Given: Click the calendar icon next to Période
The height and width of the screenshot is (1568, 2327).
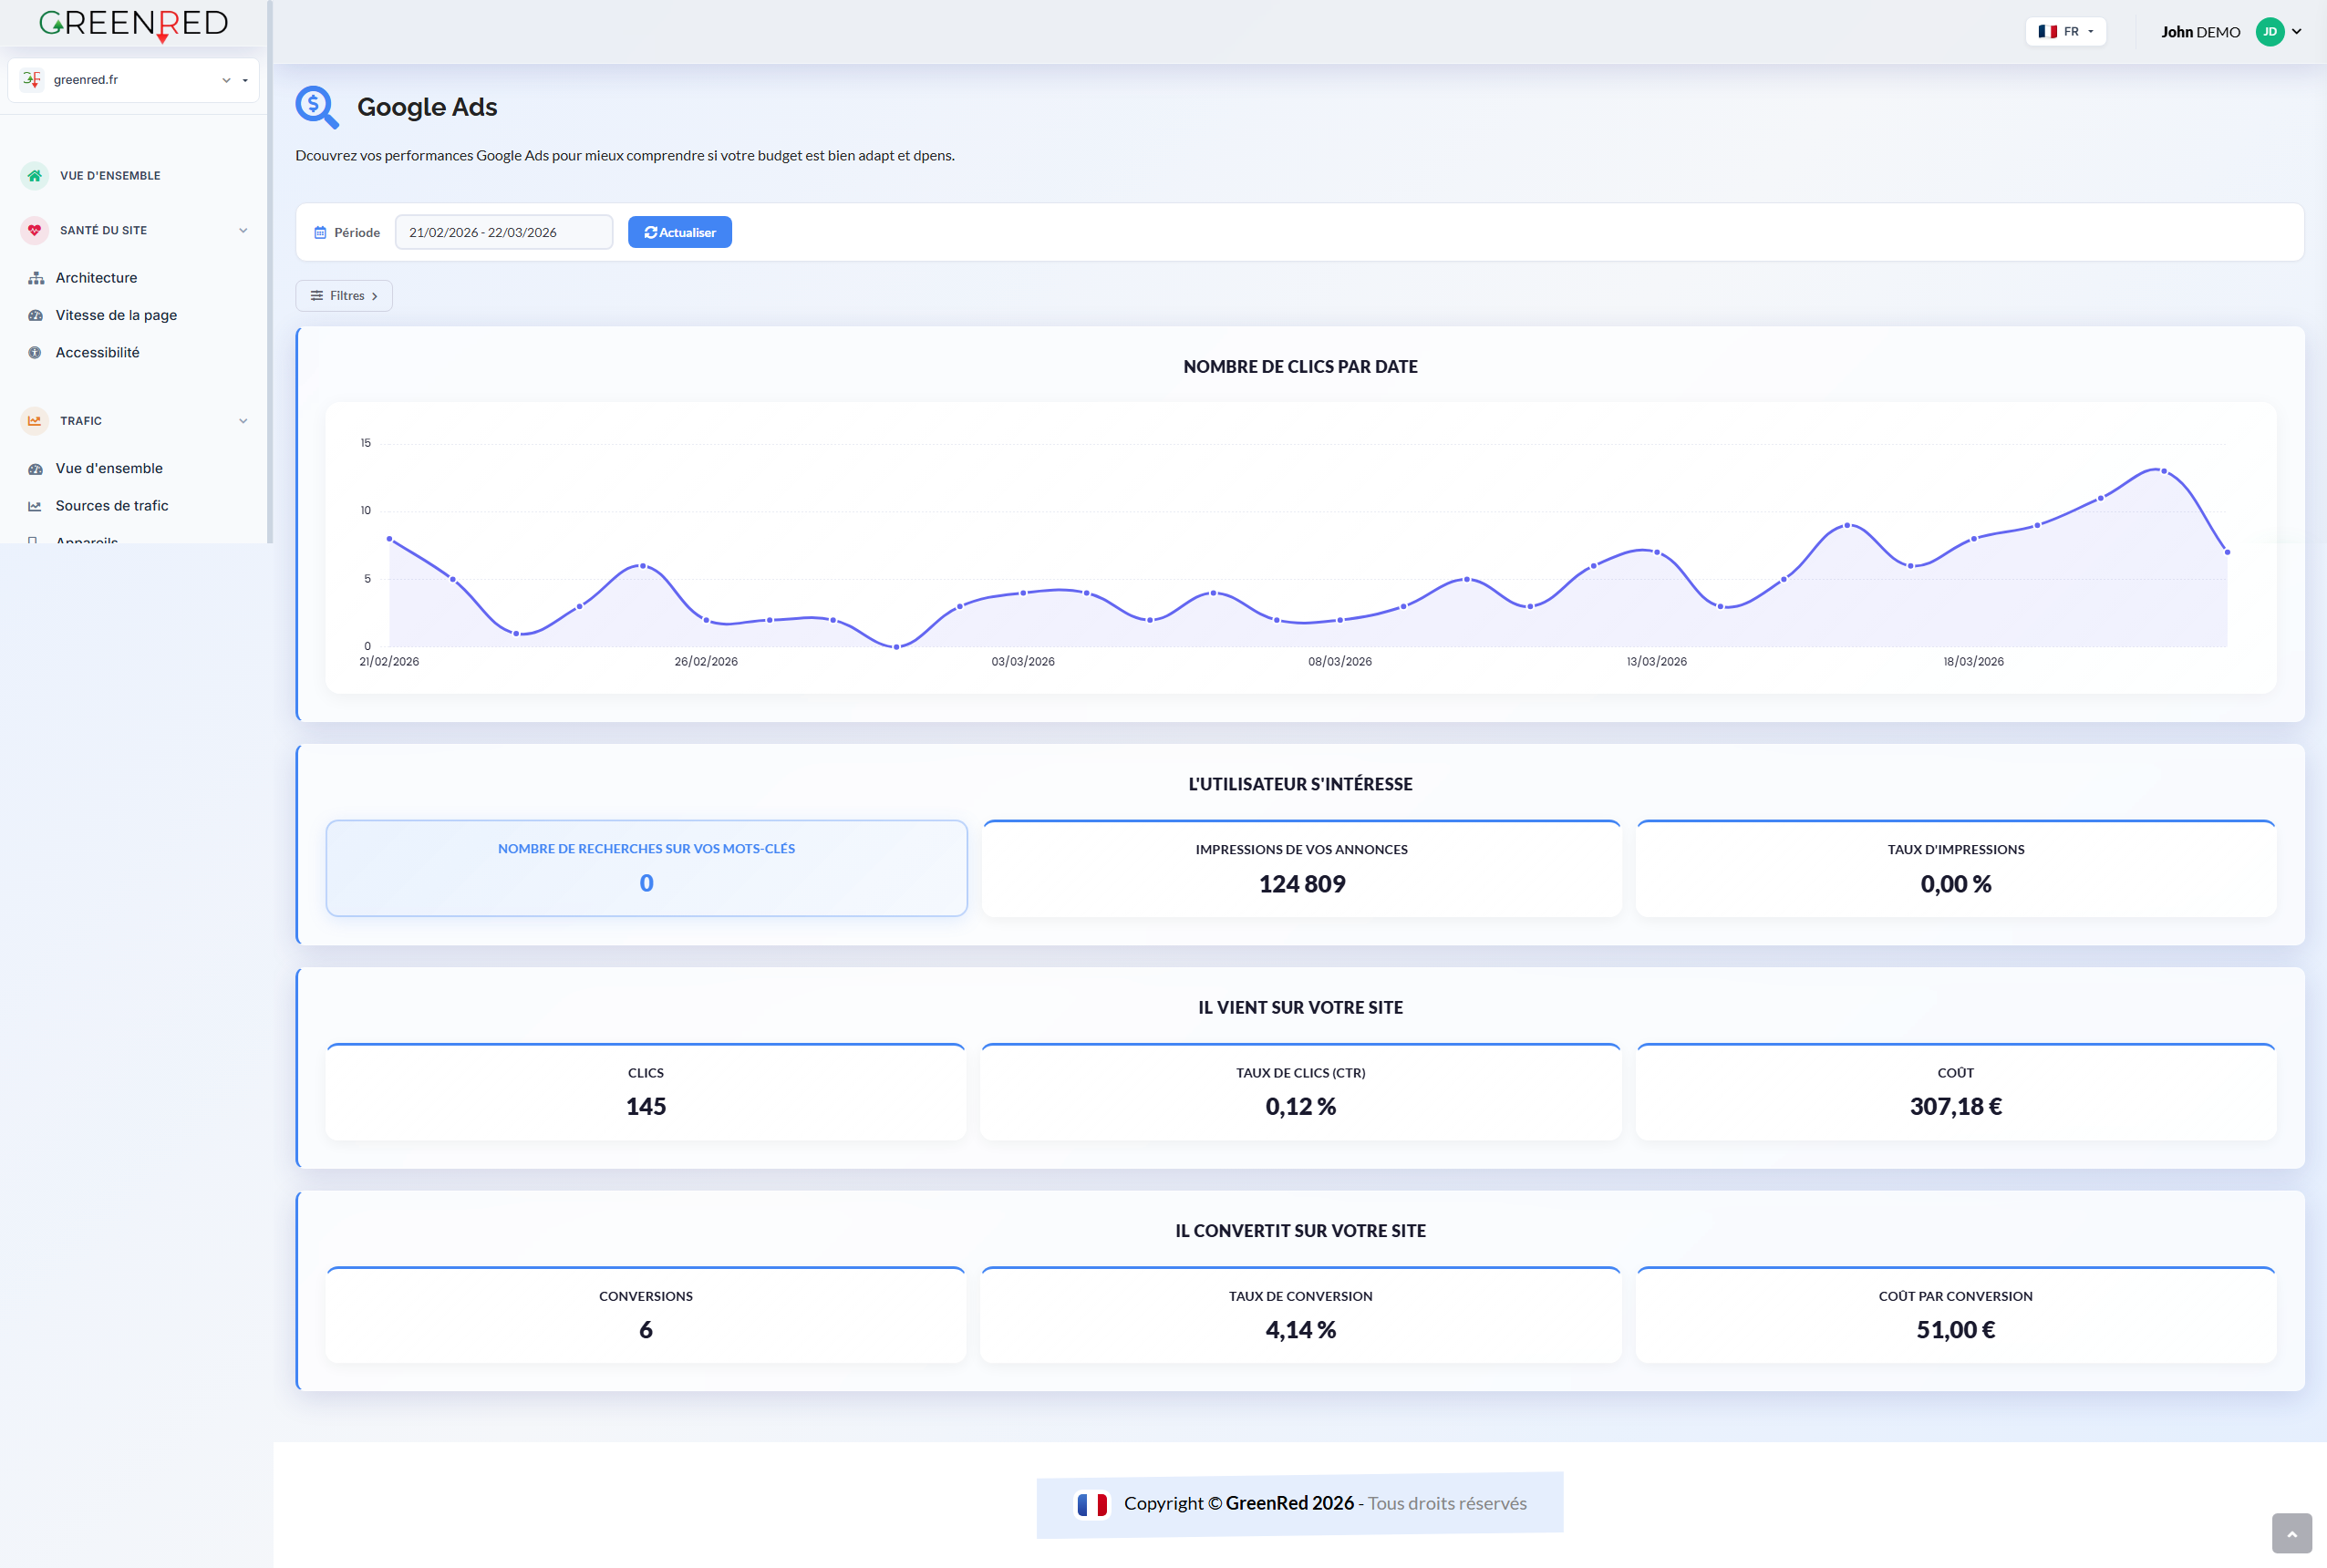Looking at the screenshot, I should (x=320, y=231).
